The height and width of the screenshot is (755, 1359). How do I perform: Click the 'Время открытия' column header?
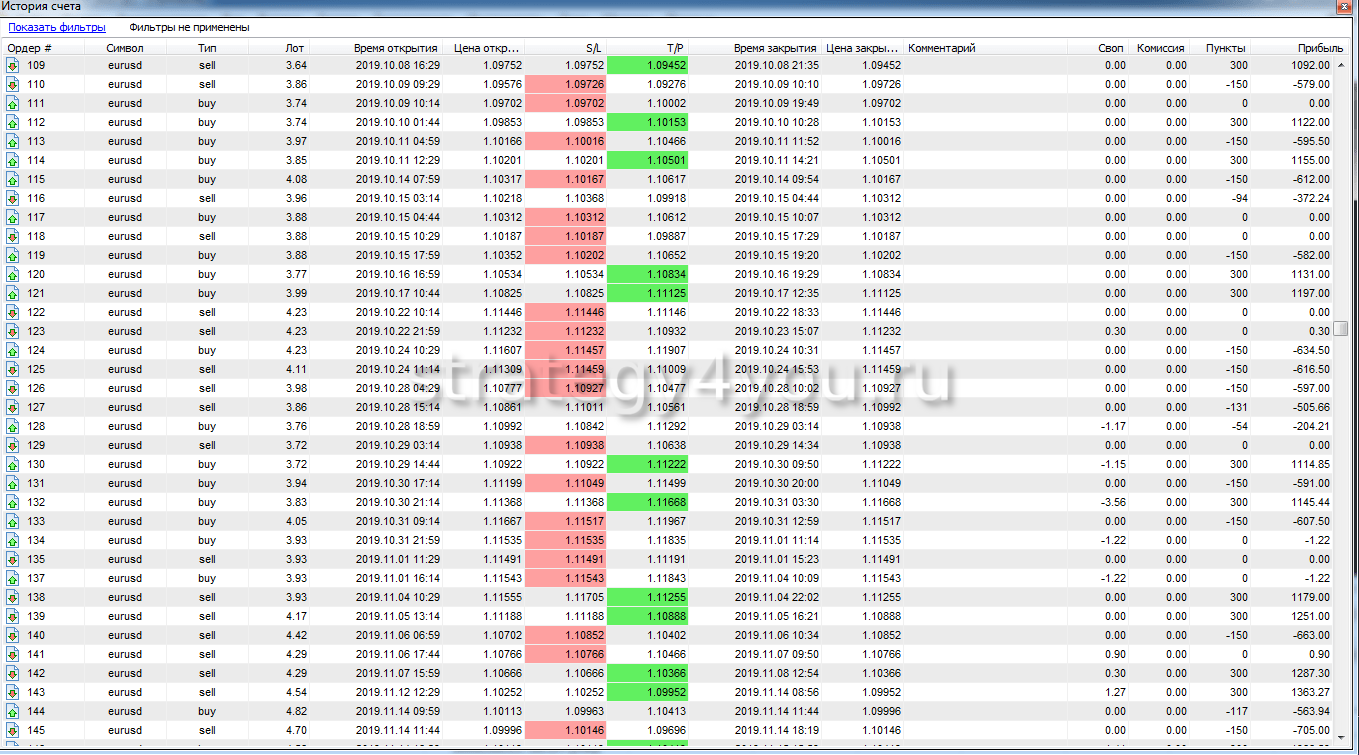(x=395, y=48)
